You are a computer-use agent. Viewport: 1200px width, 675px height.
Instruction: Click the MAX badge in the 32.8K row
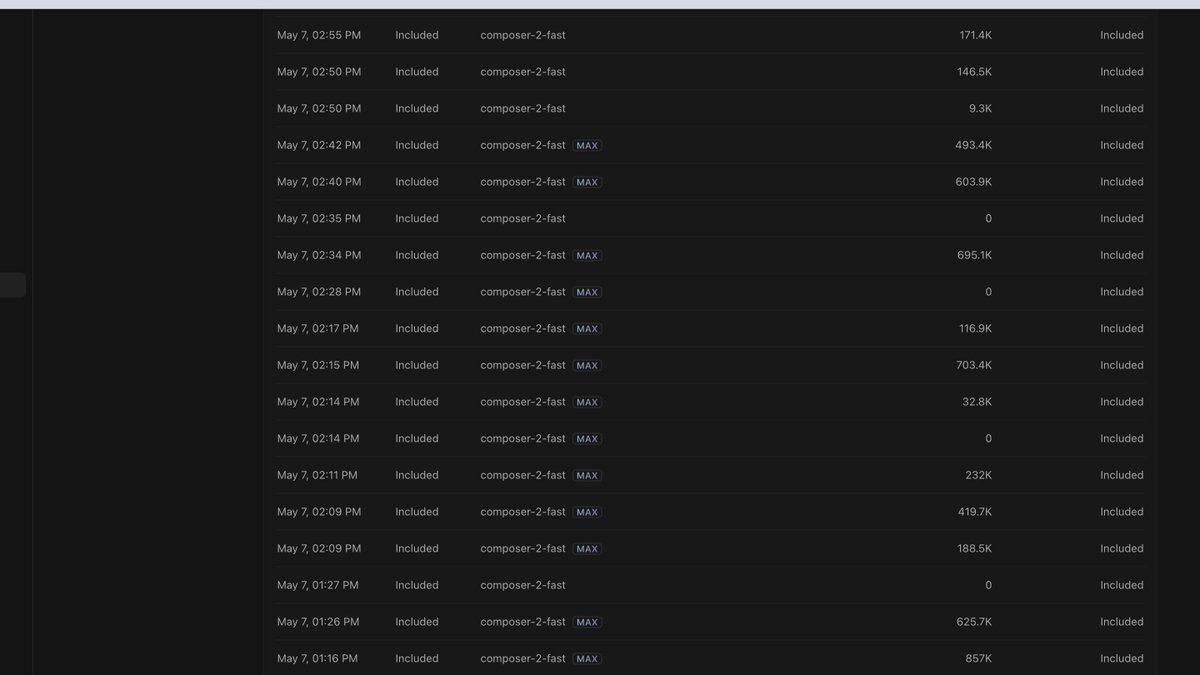point(587,402)
